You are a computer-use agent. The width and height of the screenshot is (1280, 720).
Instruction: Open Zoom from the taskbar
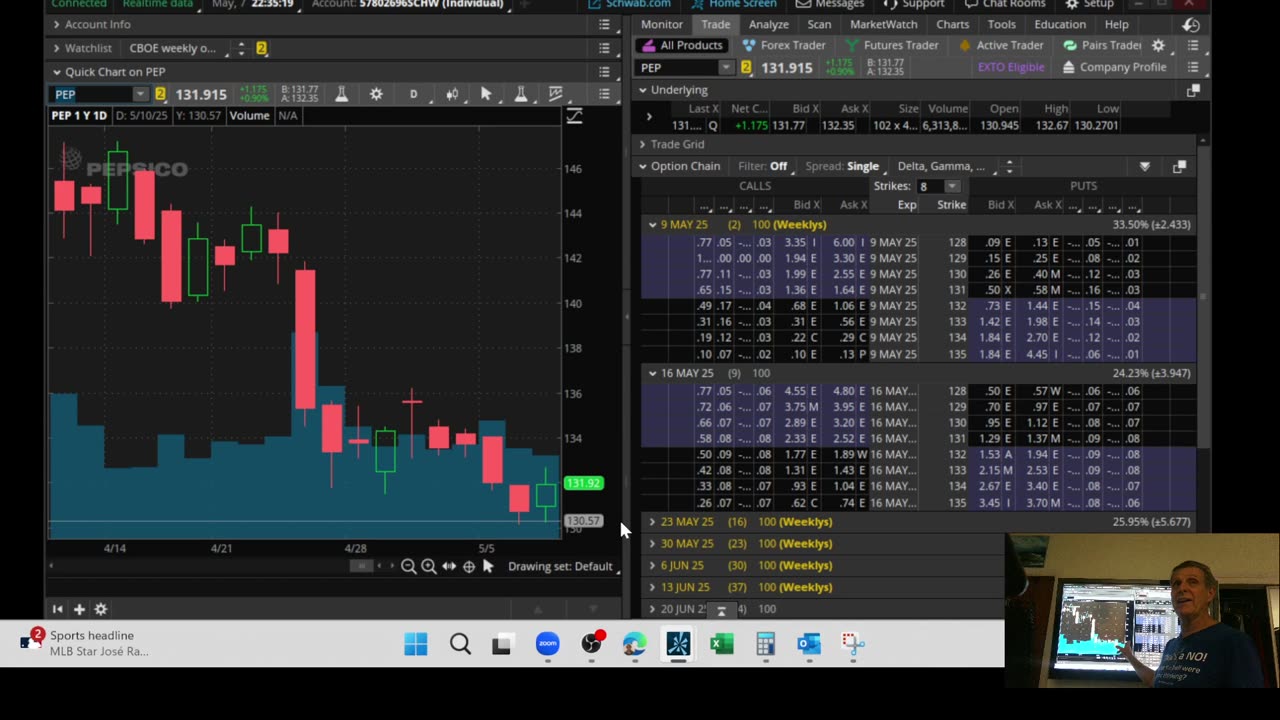point(547,644)
